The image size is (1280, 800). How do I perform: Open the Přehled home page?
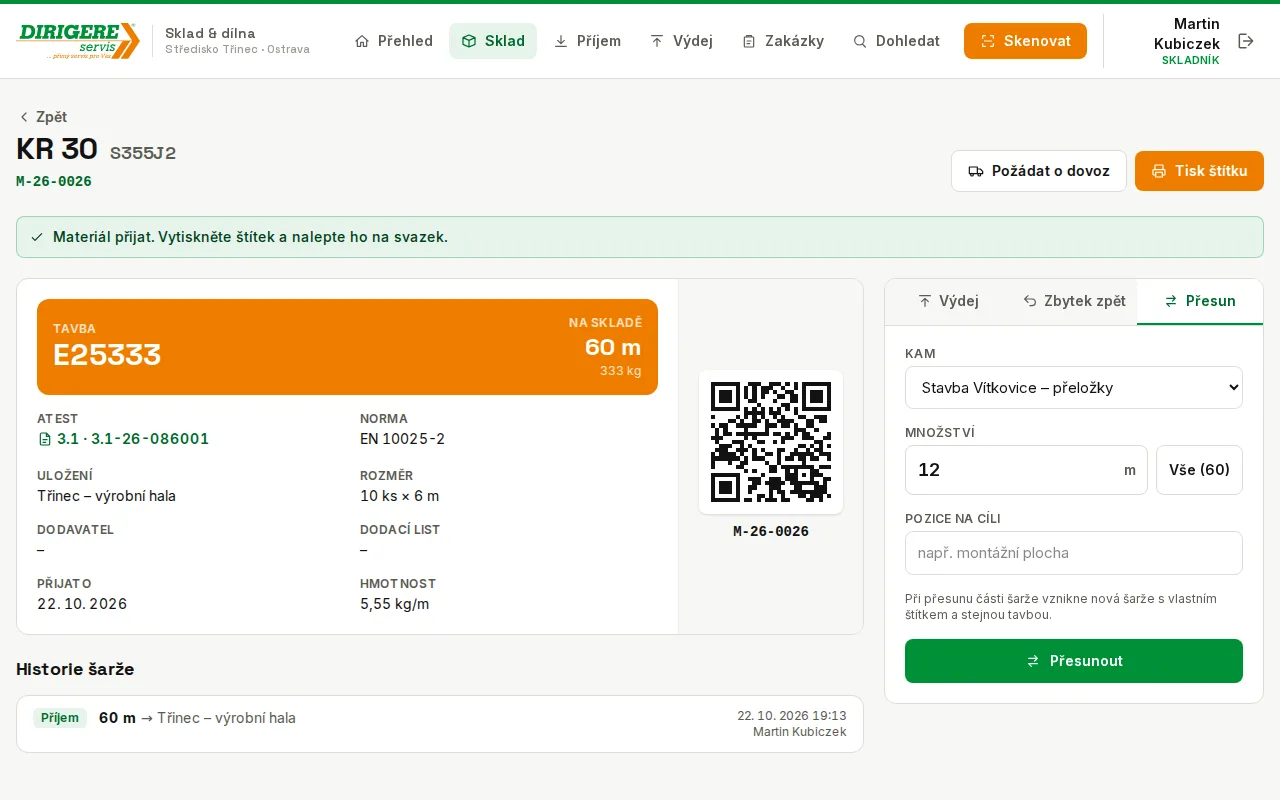pos(394,41)
